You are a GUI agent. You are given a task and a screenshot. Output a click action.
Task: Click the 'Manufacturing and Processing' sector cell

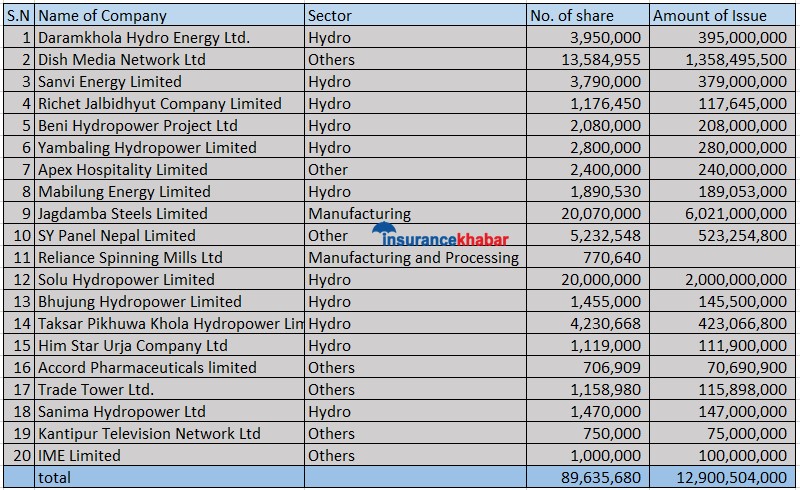(x=413, y=257)
